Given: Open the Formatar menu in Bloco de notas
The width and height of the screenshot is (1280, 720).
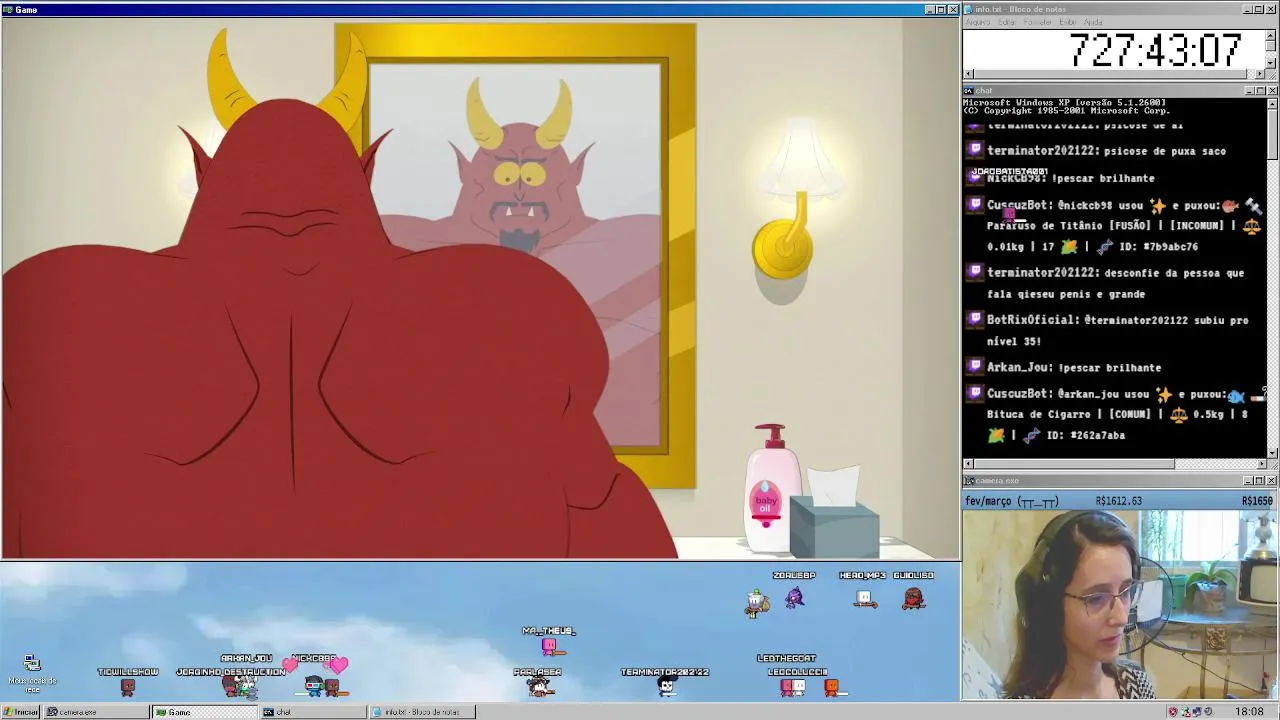Looking at the screenshot, I should (x=1038, y=22).
